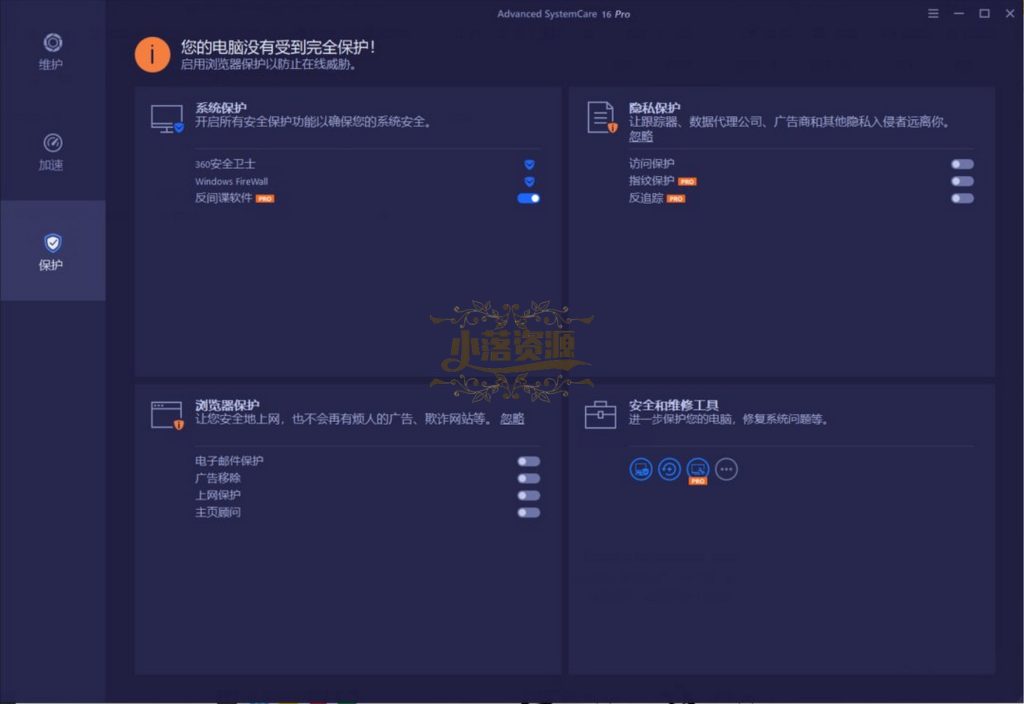Click the PRO badge beside 反间谍软件
Viewport: 1024px width, 704px height.
pos(264,199)
